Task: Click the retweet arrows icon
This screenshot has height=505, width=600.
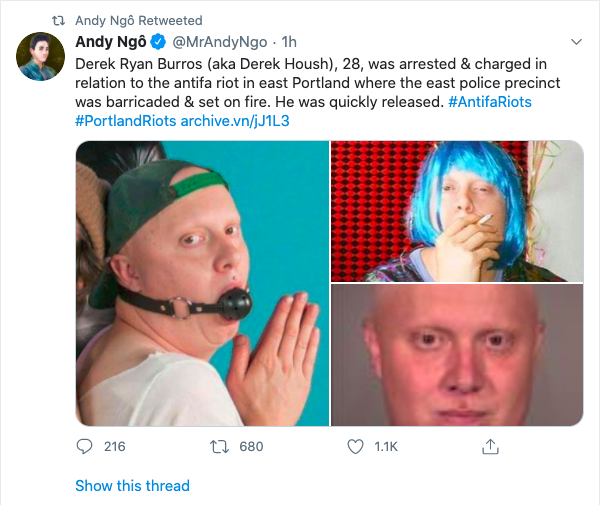Action: pyautogui.click(x=219, y=446)
